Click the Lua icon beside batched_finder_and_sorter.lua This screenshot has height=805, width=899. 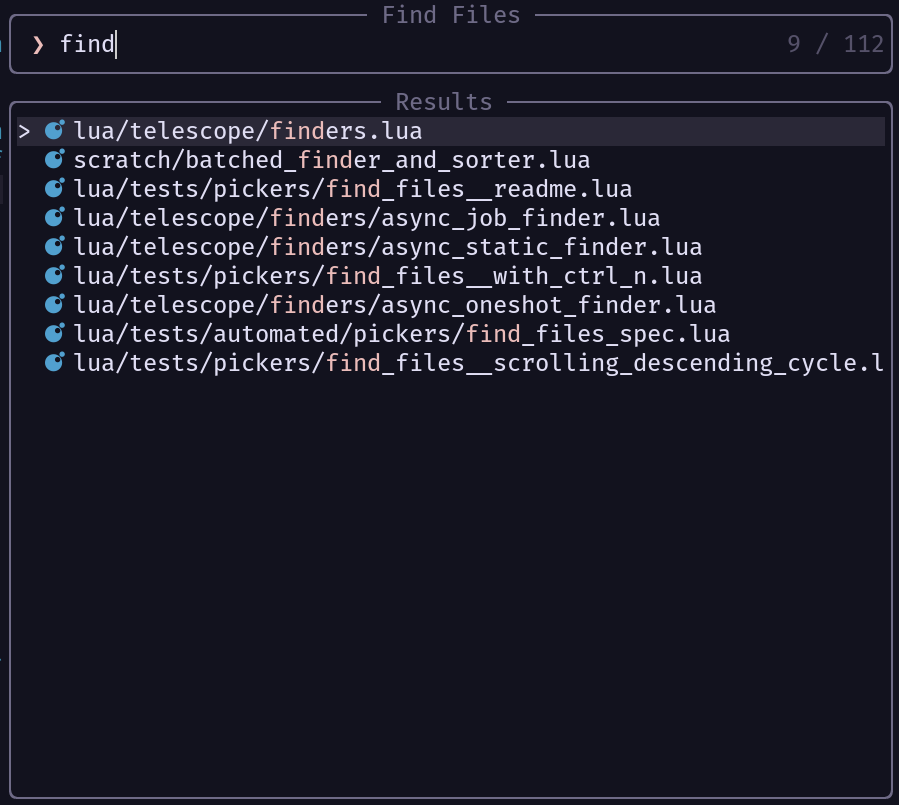tap(54, 159)
